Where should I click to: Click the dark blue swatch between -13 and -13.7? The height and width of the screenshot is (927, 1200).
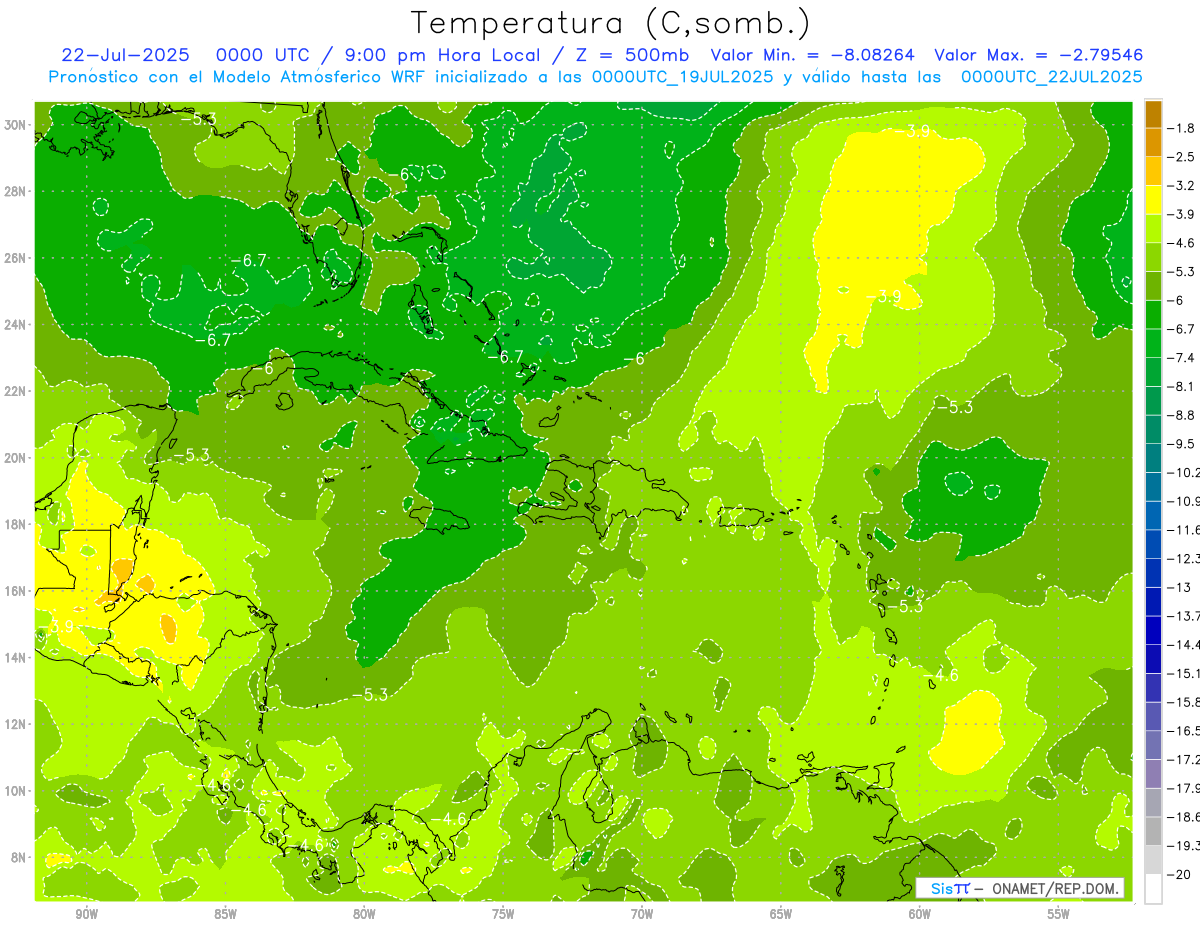(x=1153, y=602)
